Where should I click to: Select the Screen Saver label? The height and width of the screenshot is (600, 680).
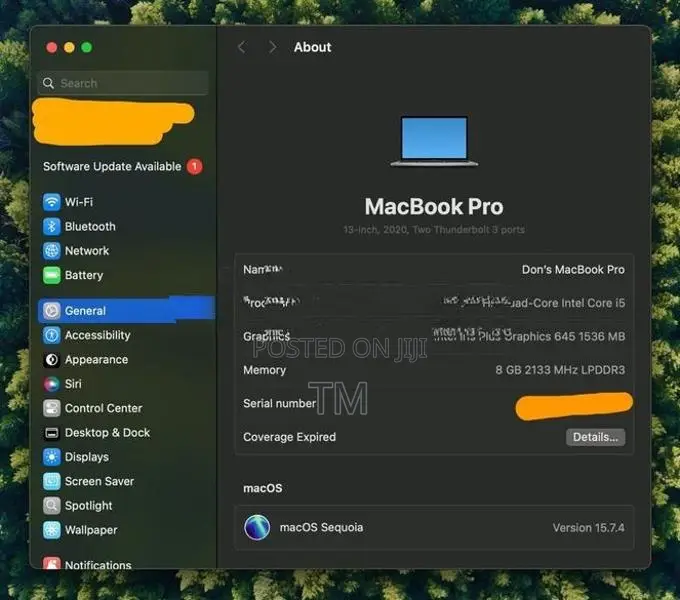99,481
